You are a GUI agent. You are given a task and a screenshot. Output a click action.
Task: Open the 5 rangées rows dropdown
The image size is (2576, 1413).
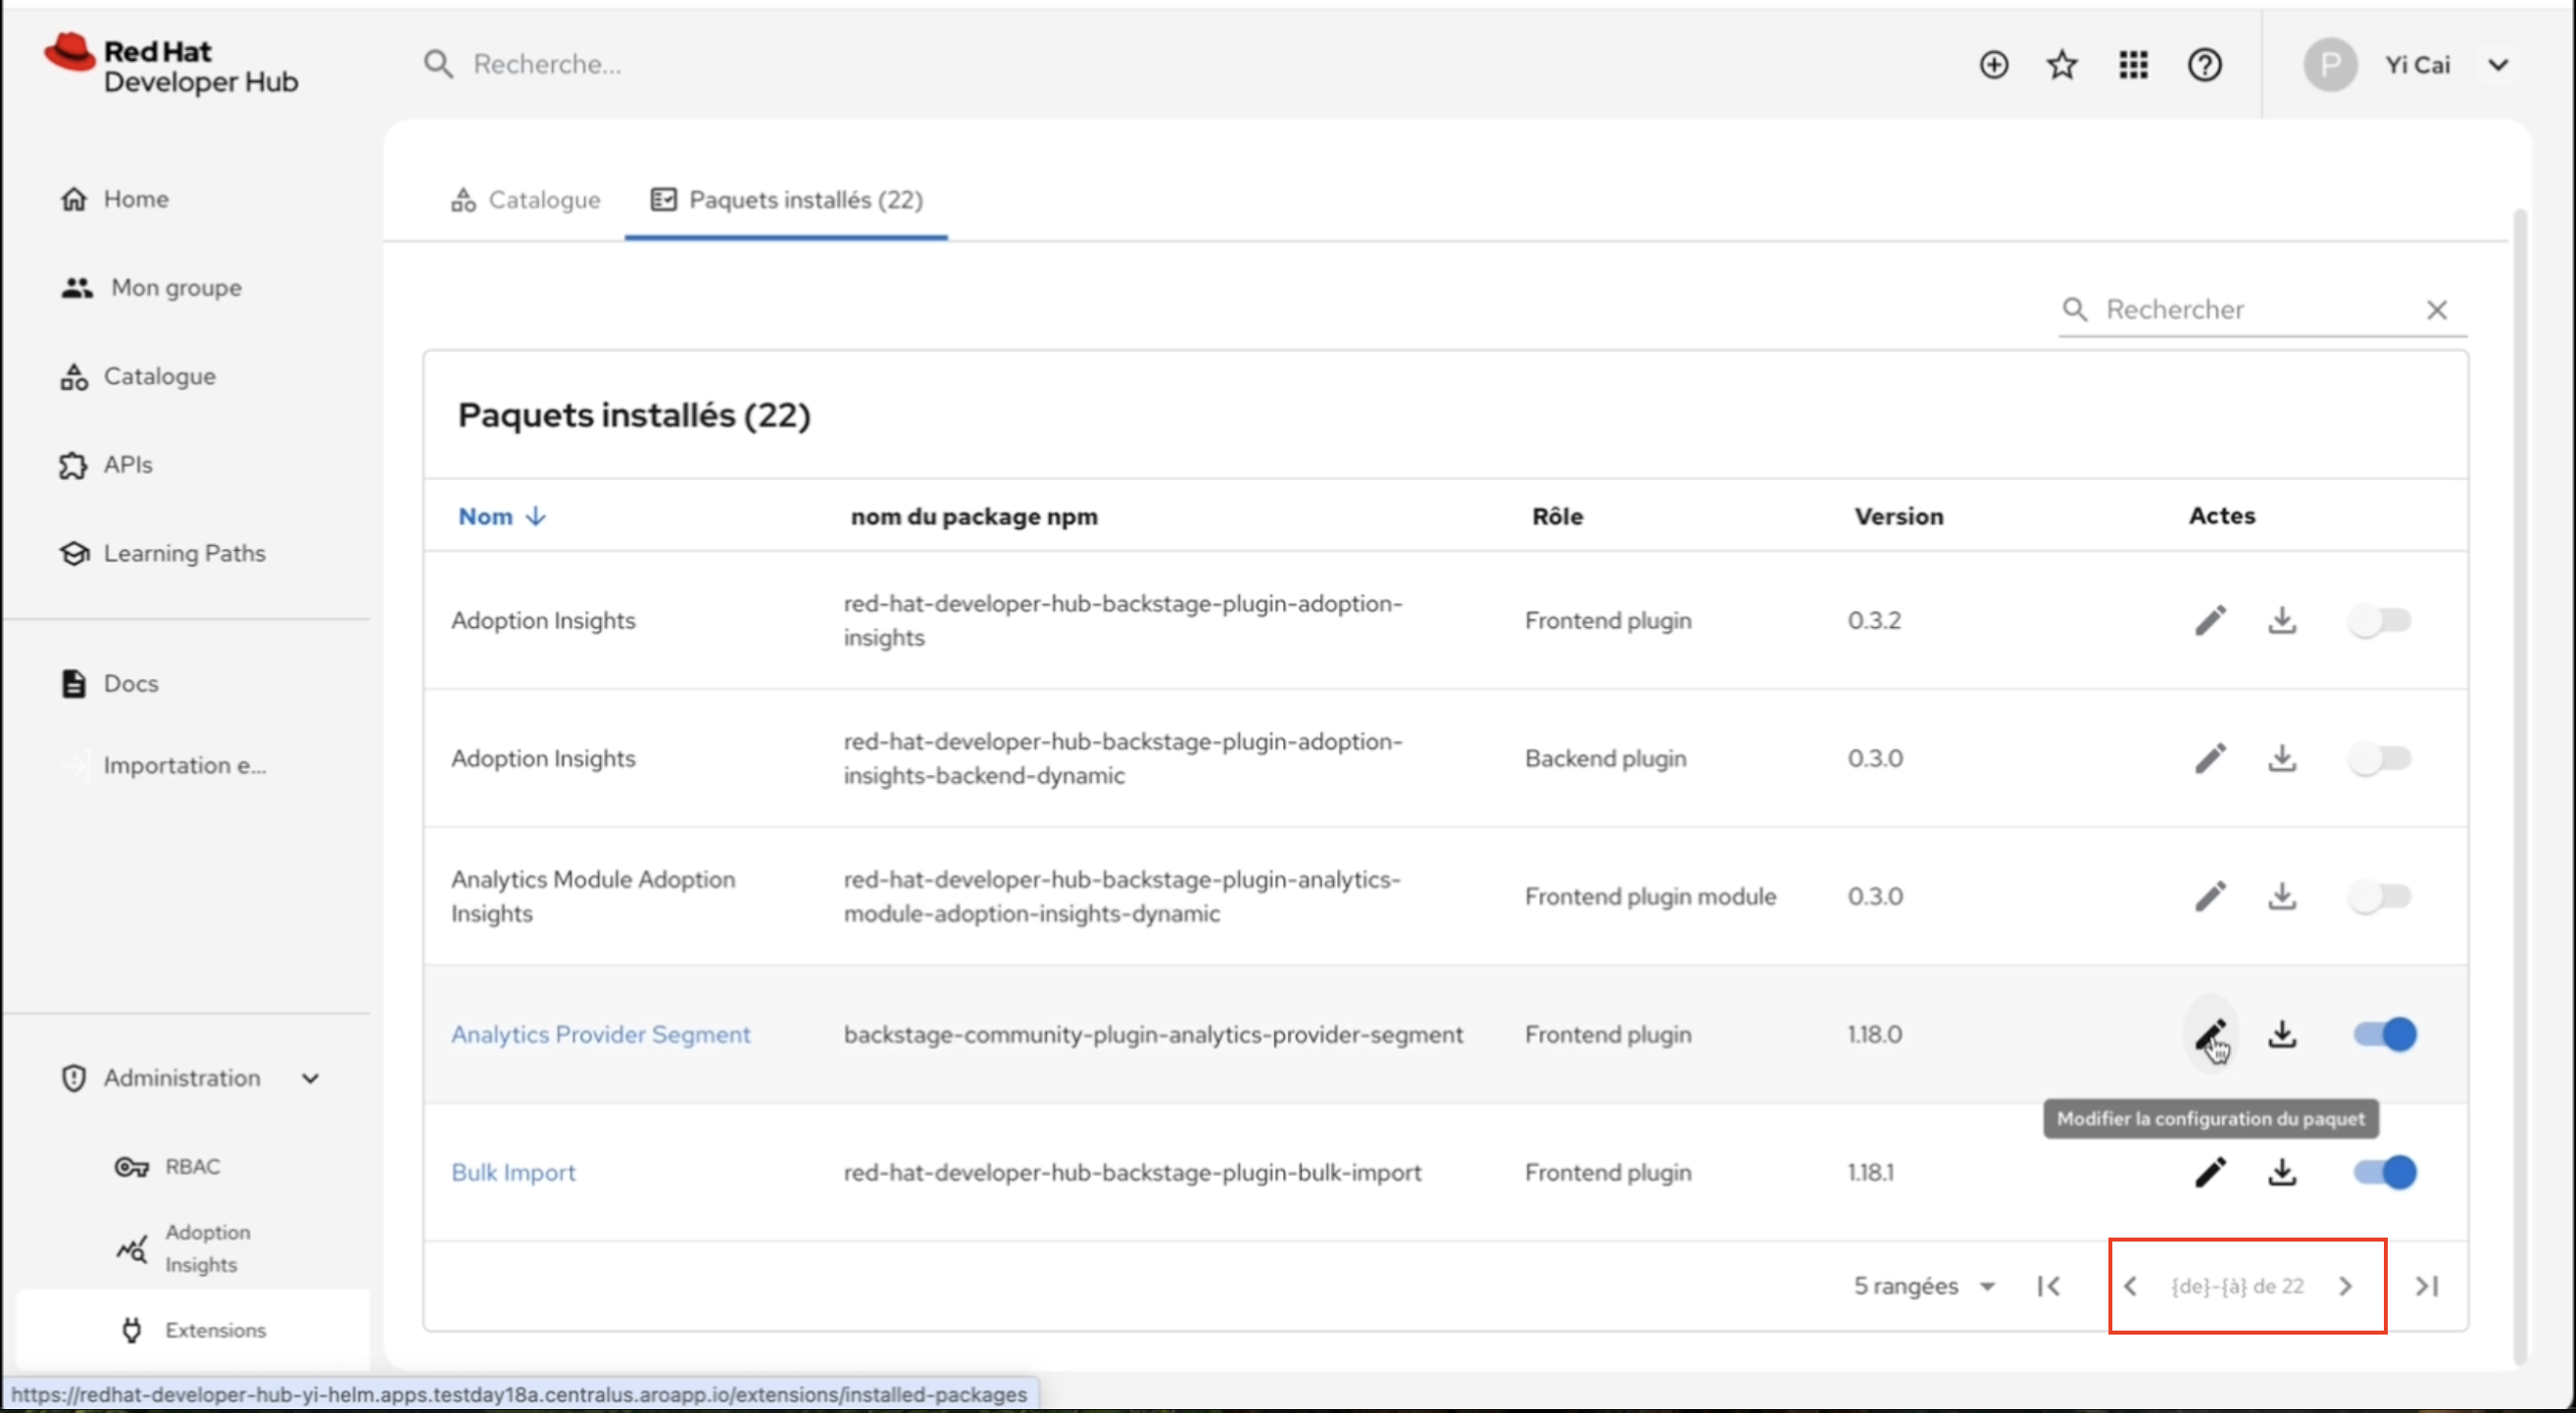[x=1923, y=1285]
